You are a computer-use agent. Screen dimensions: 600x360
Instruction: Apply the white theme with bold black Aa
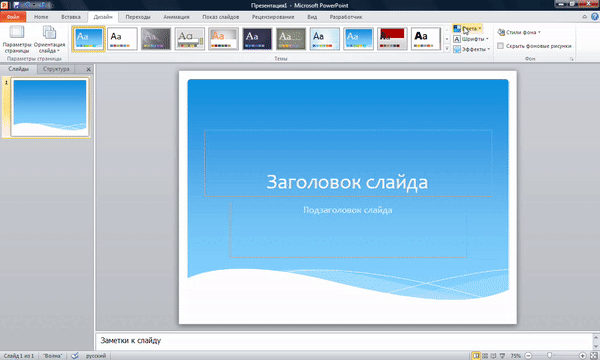pyautogui.click(x=426, y=39)
